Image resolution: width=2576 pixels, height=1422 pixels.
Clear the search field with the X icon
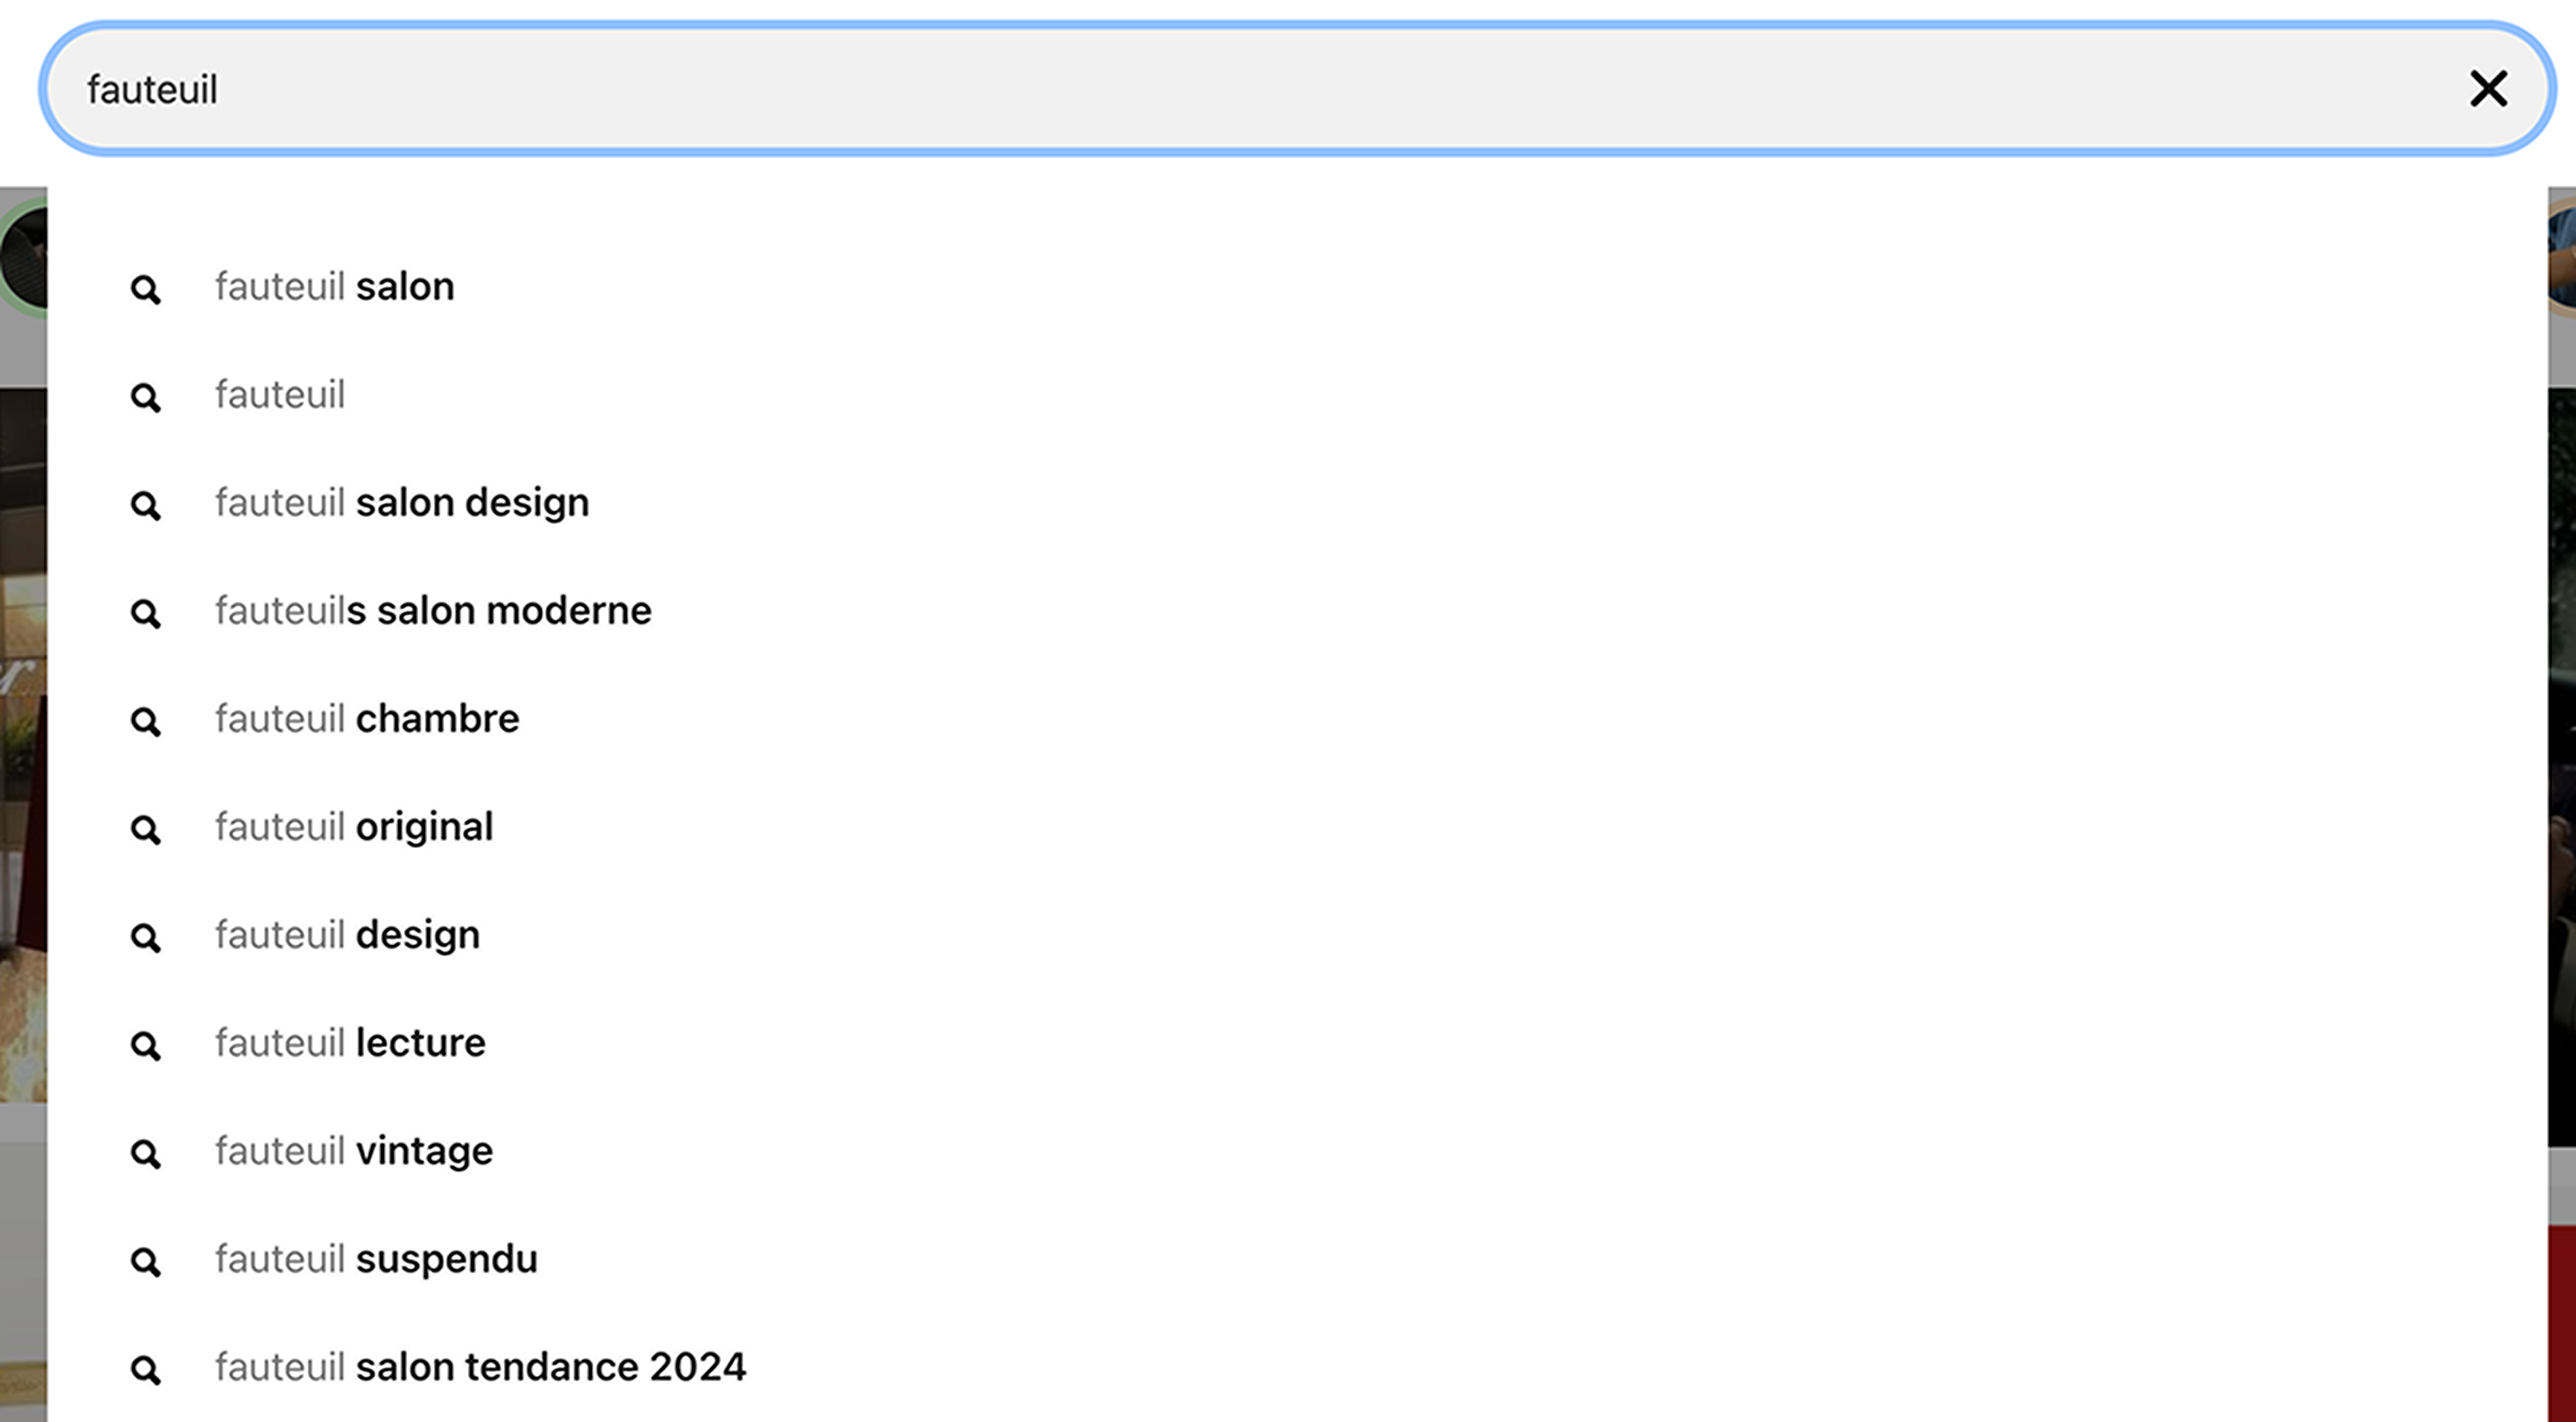coord(2488,89)
